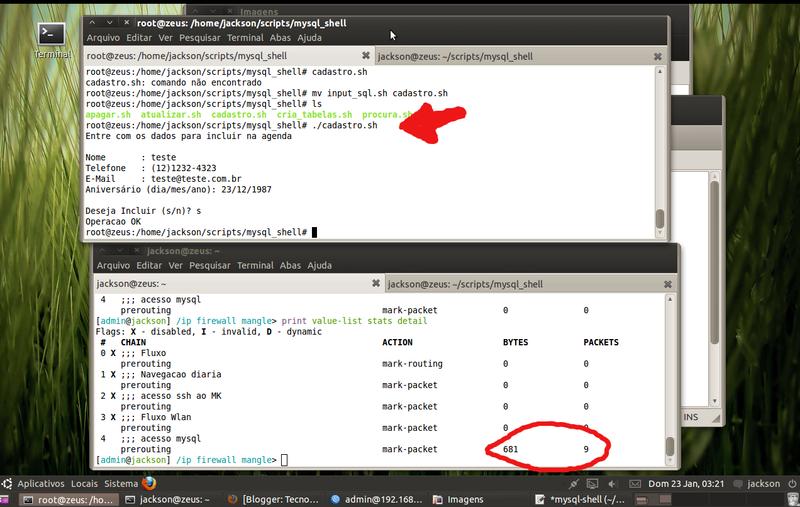Open the Pesquisar menu in top terminal

coord(200,38)
